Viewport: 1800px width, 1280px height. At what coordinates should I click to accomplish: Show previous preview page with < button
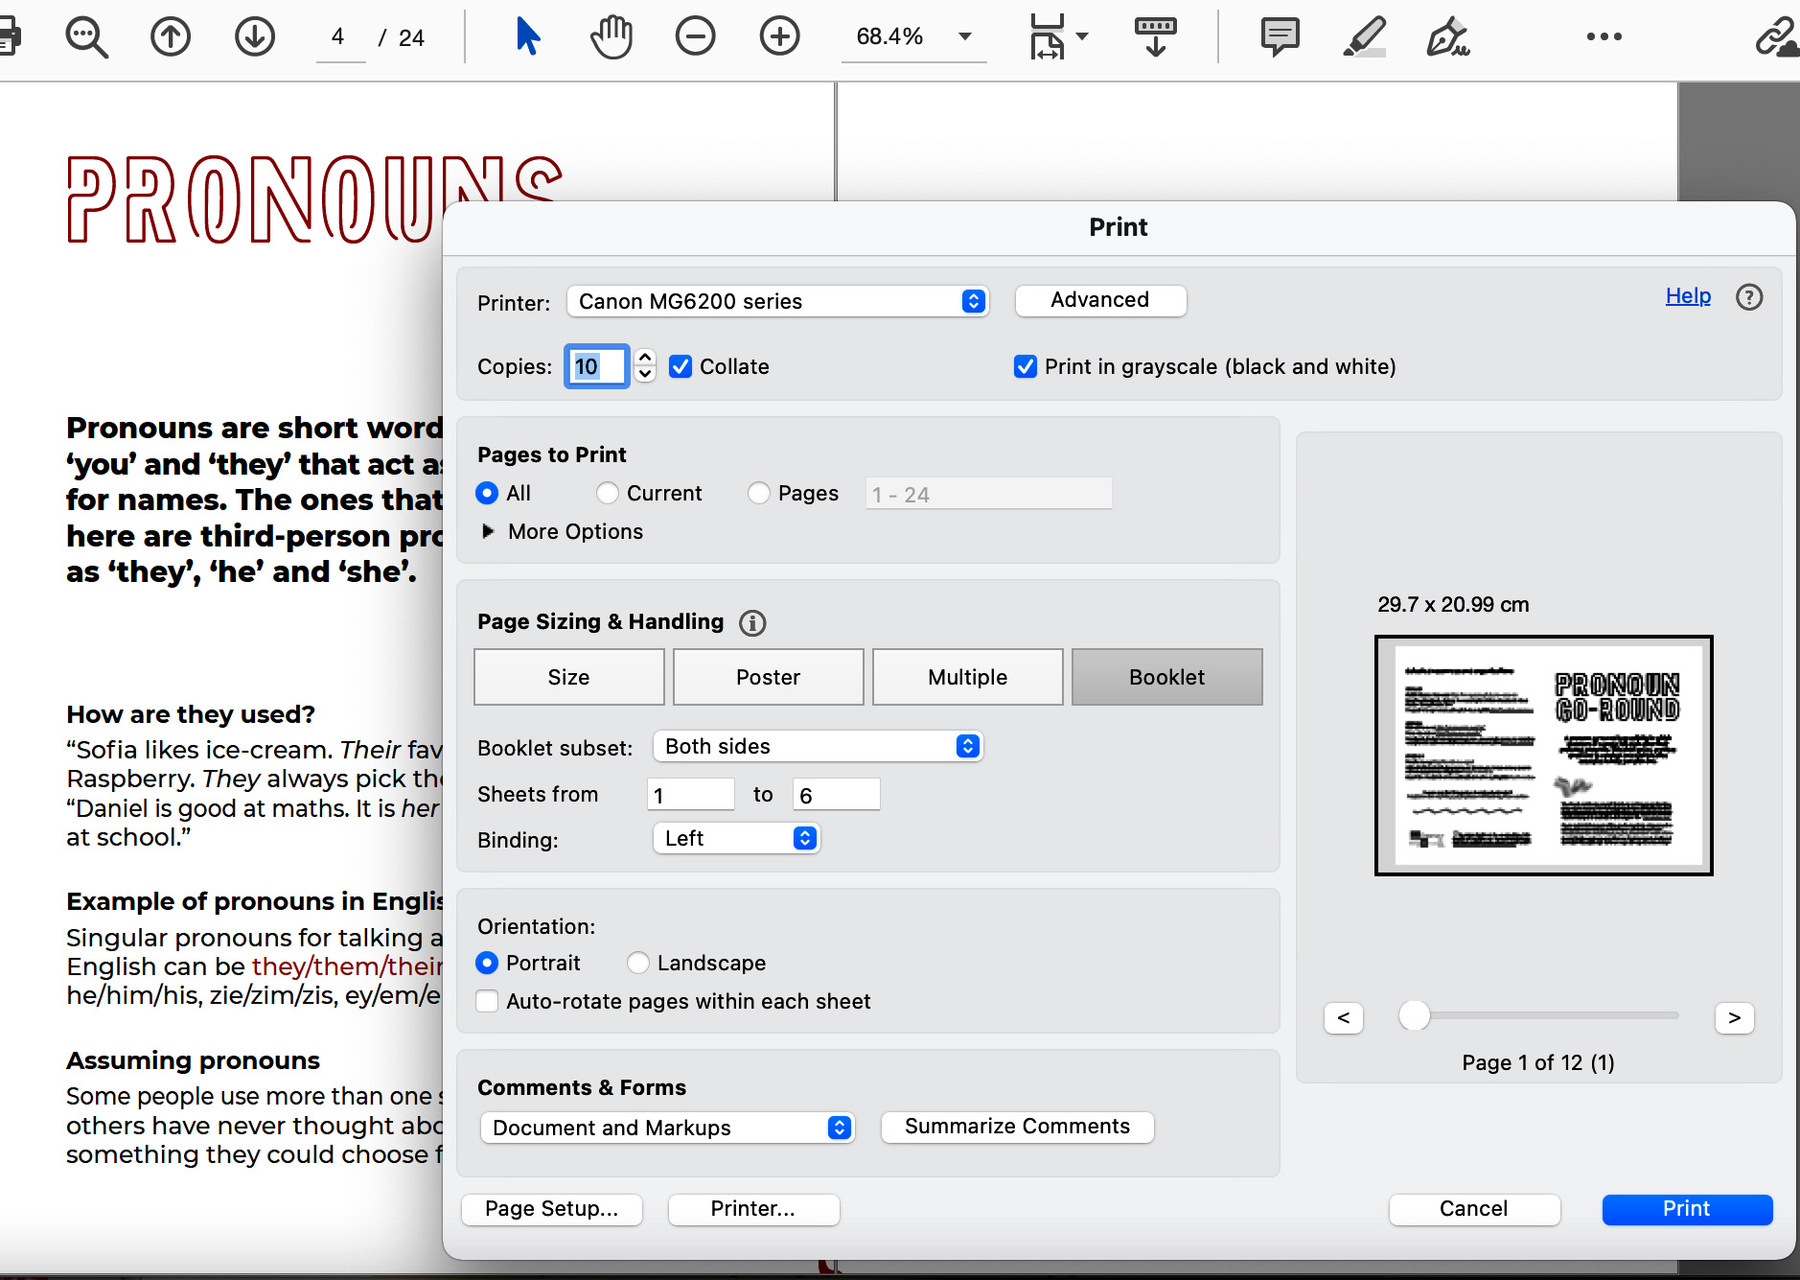(1343, 1018)
